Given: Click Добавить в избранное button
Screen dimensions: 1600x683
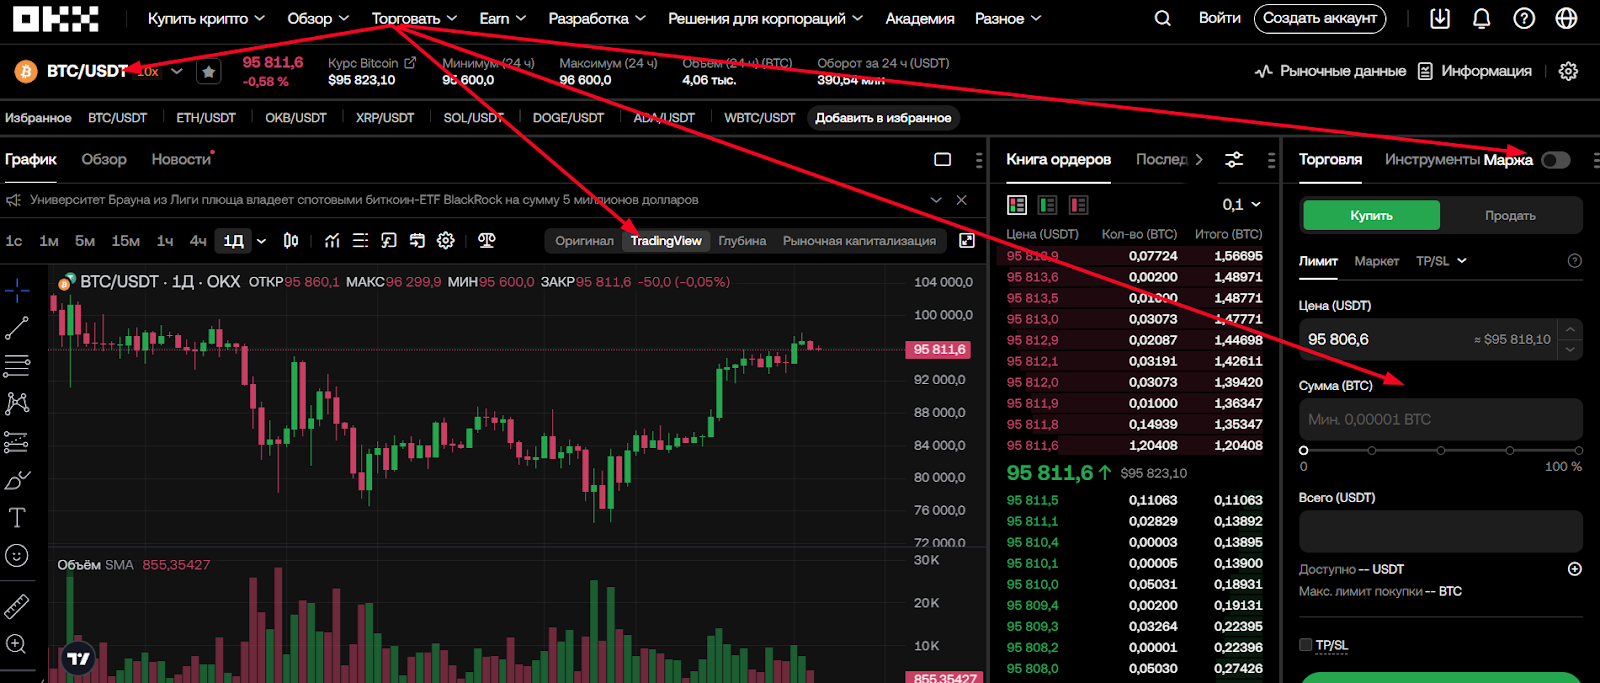Looking at the screenshot, I should 883,118.
